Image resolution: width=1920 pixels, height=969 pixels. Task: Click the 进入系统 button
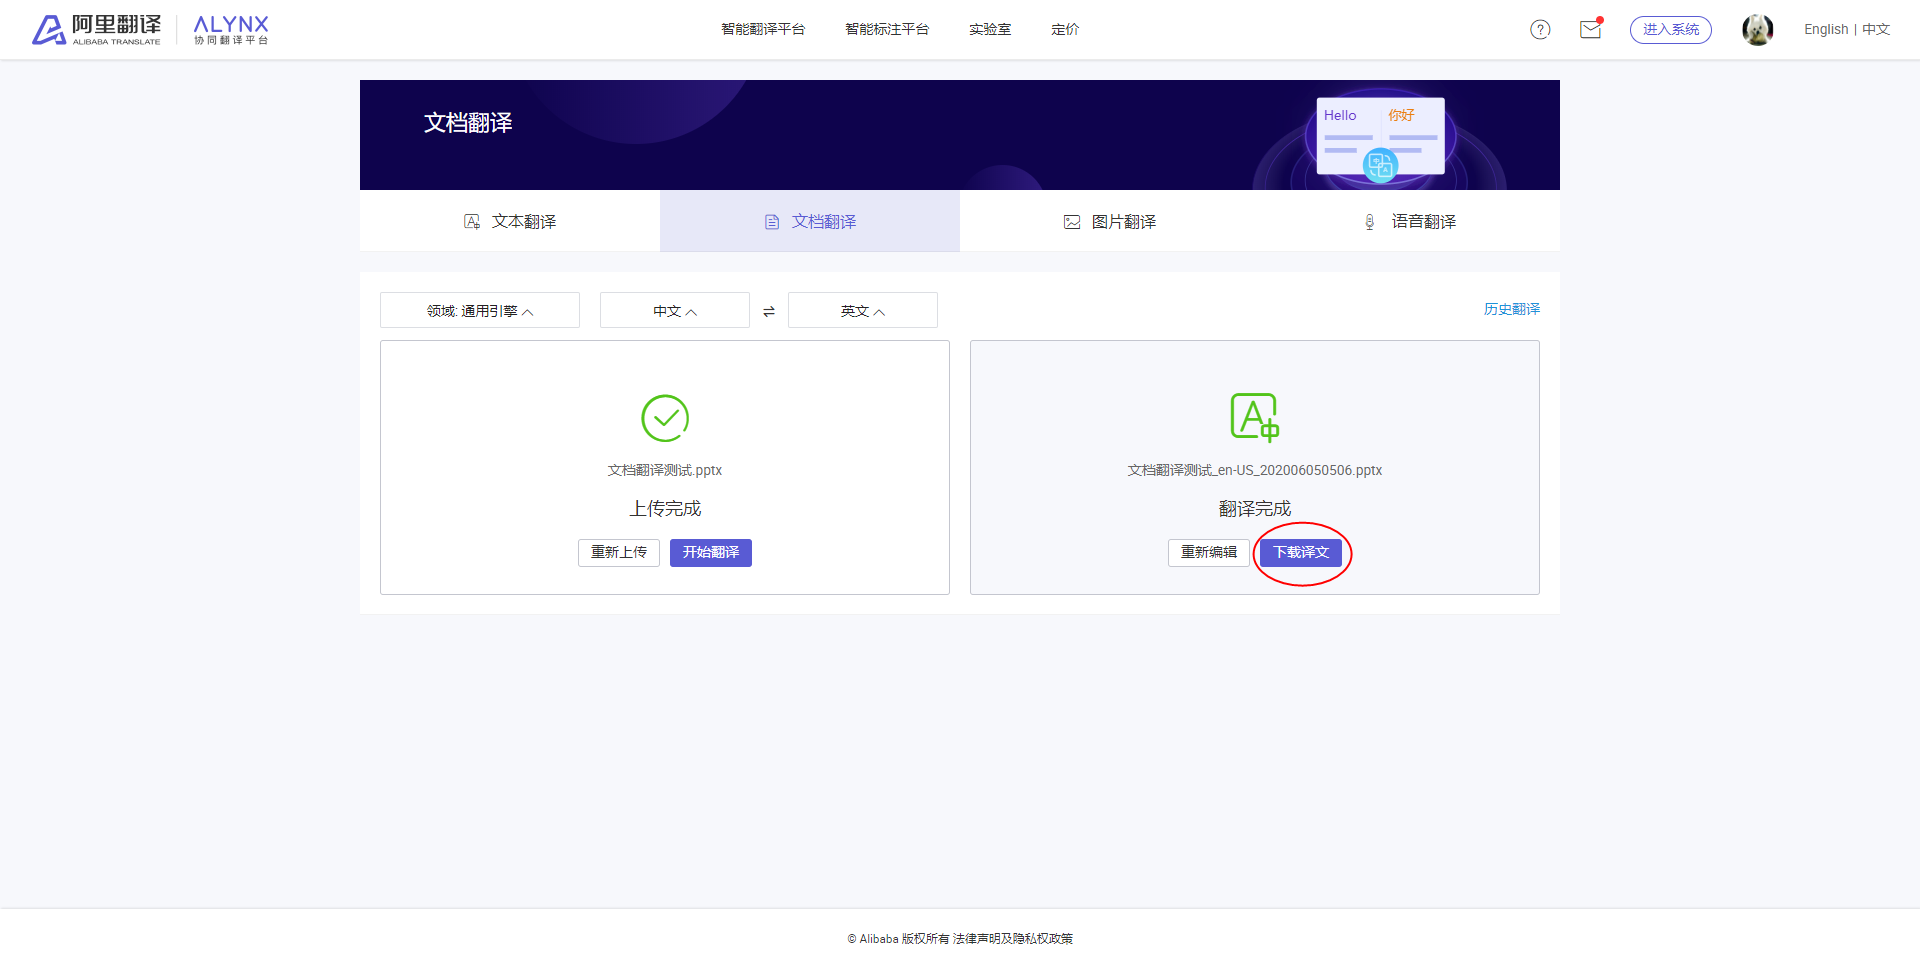1671,30
